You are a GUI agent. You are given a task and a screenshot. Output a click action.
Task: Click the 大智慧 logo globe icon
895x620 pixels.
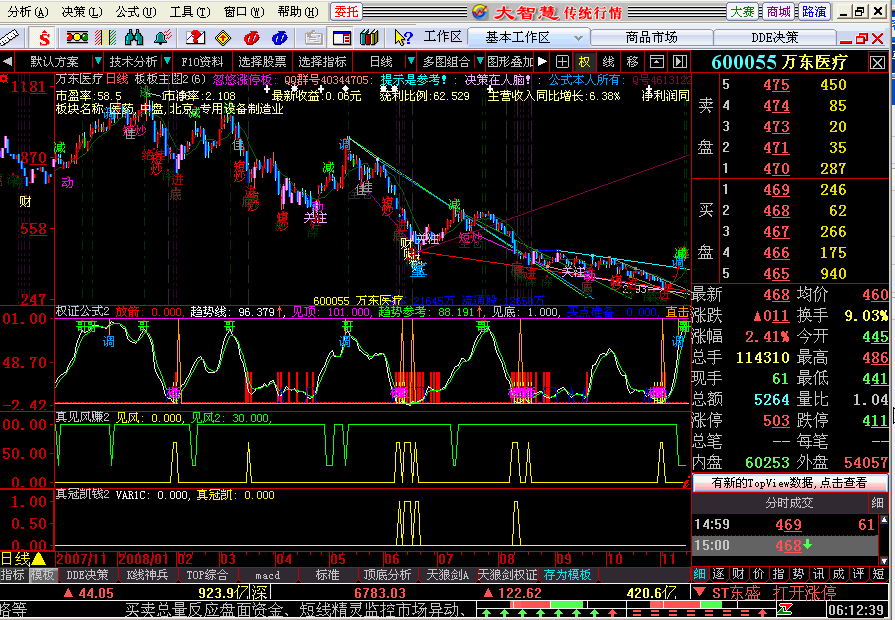pos(479,11)
